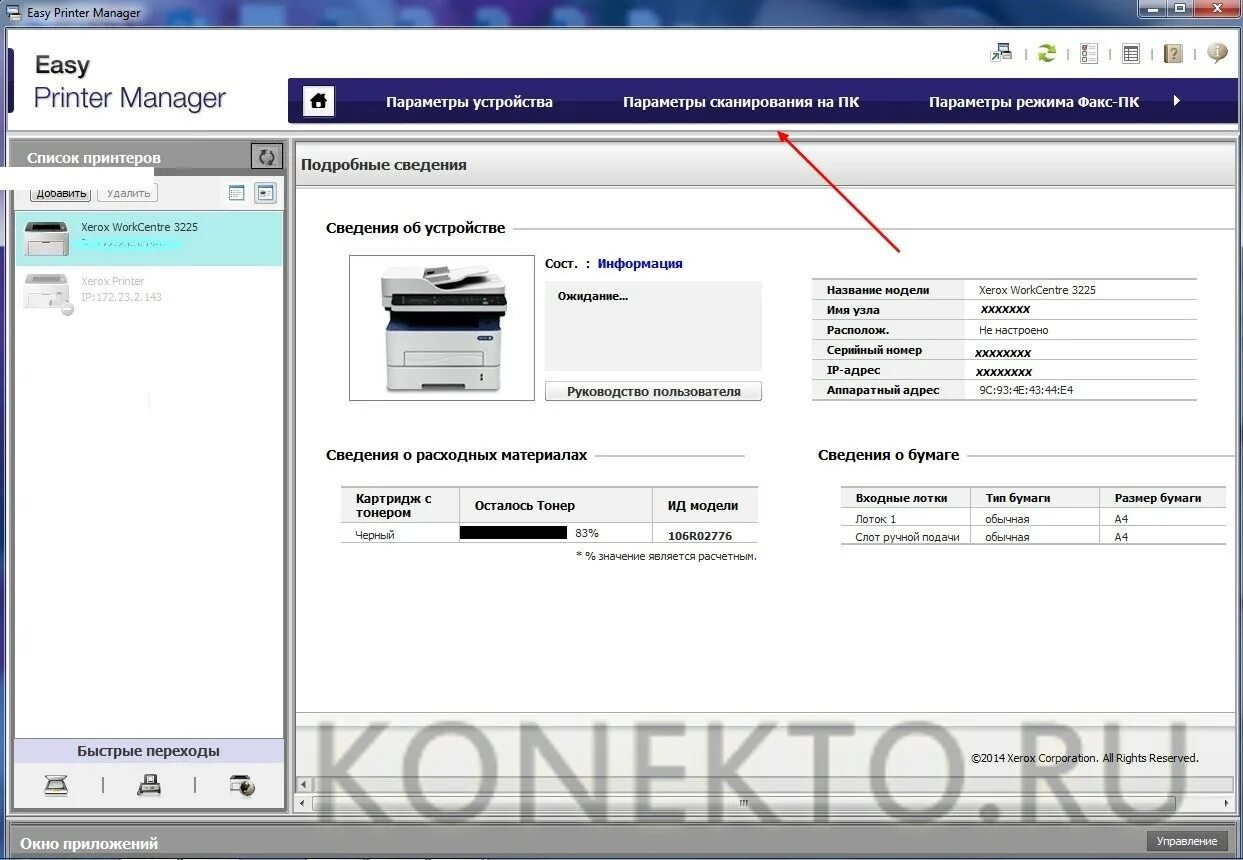Viewport: 1243px width, 860px height.
Task: Click the Список принтеров header
Action: click(94, 158)
